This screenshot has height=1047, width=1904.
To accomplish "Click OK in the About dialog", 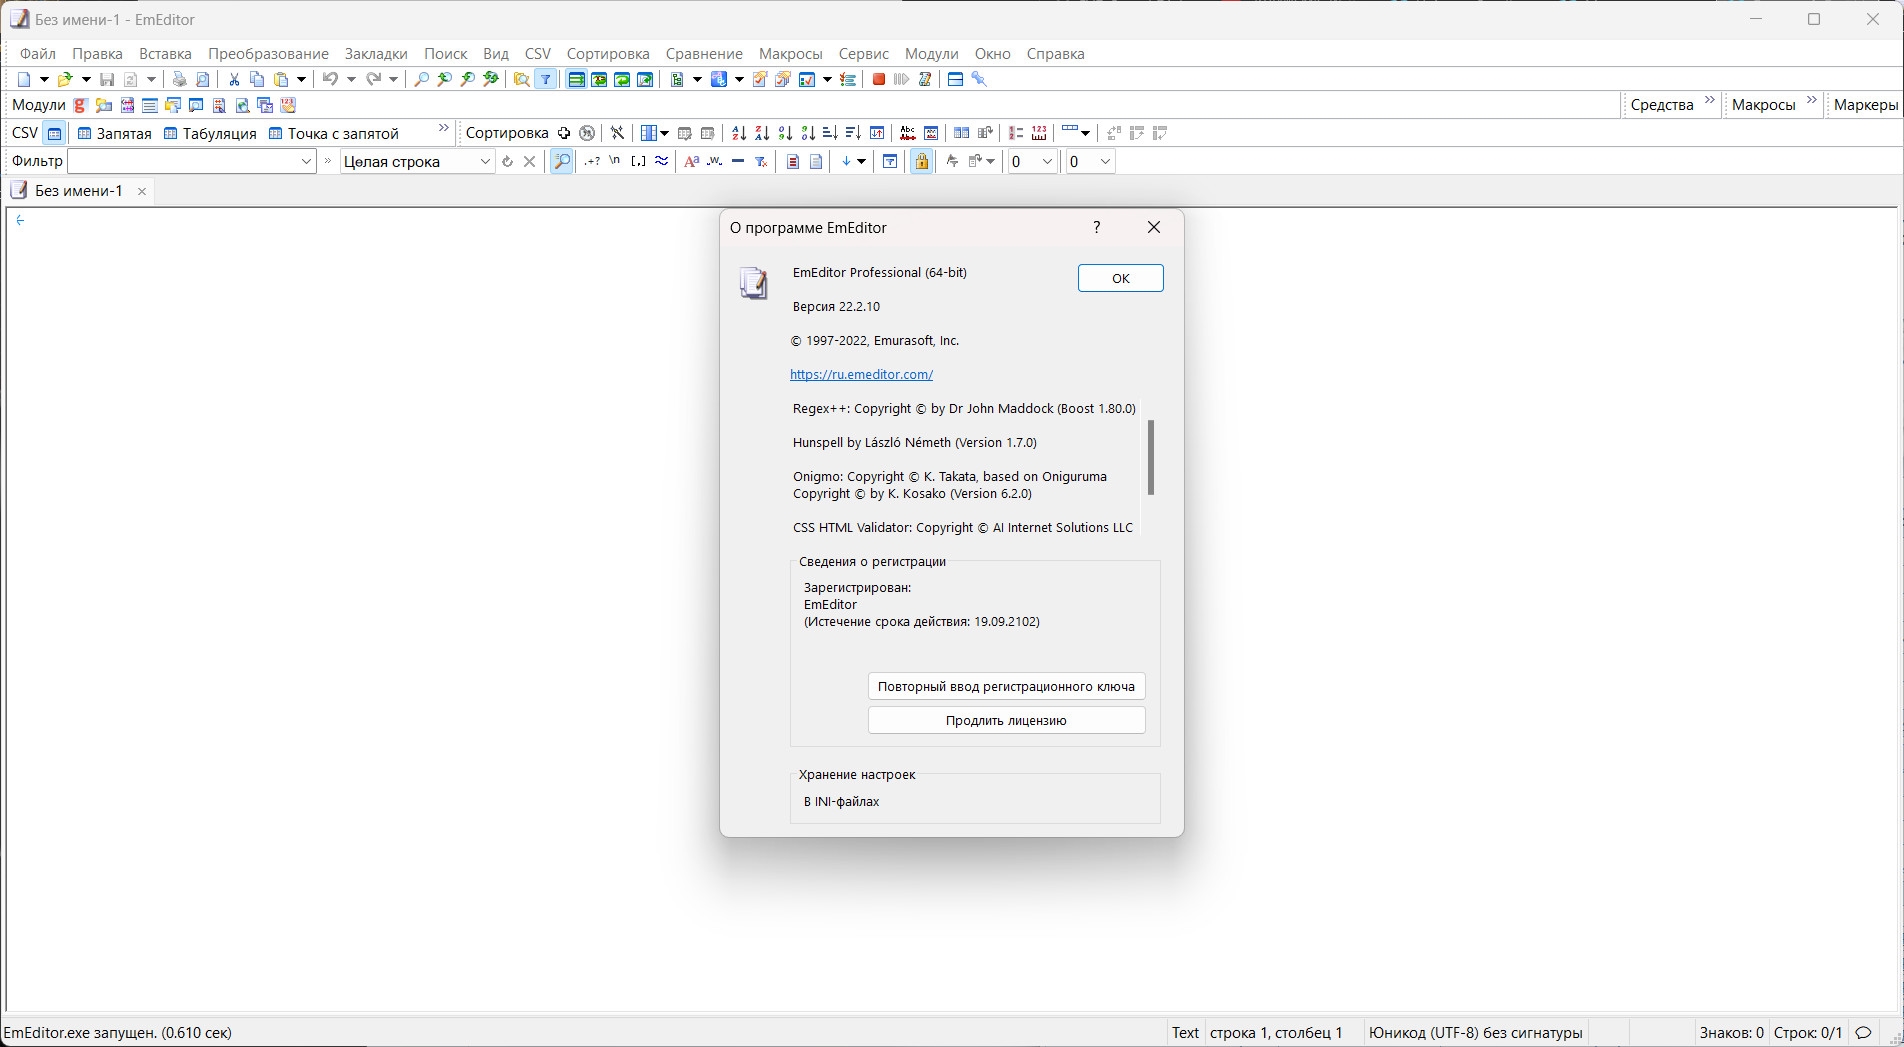I will [x=1119, y=278].
